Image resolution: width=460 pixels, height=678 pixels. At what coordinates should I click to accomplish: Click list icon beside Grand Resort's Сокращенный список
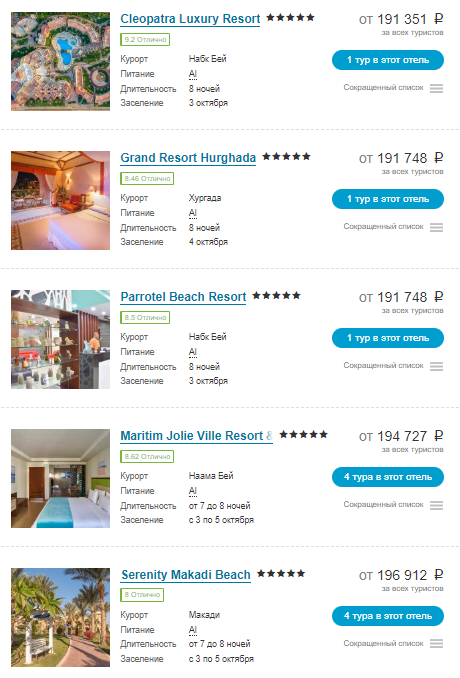[x=436, y=227]
